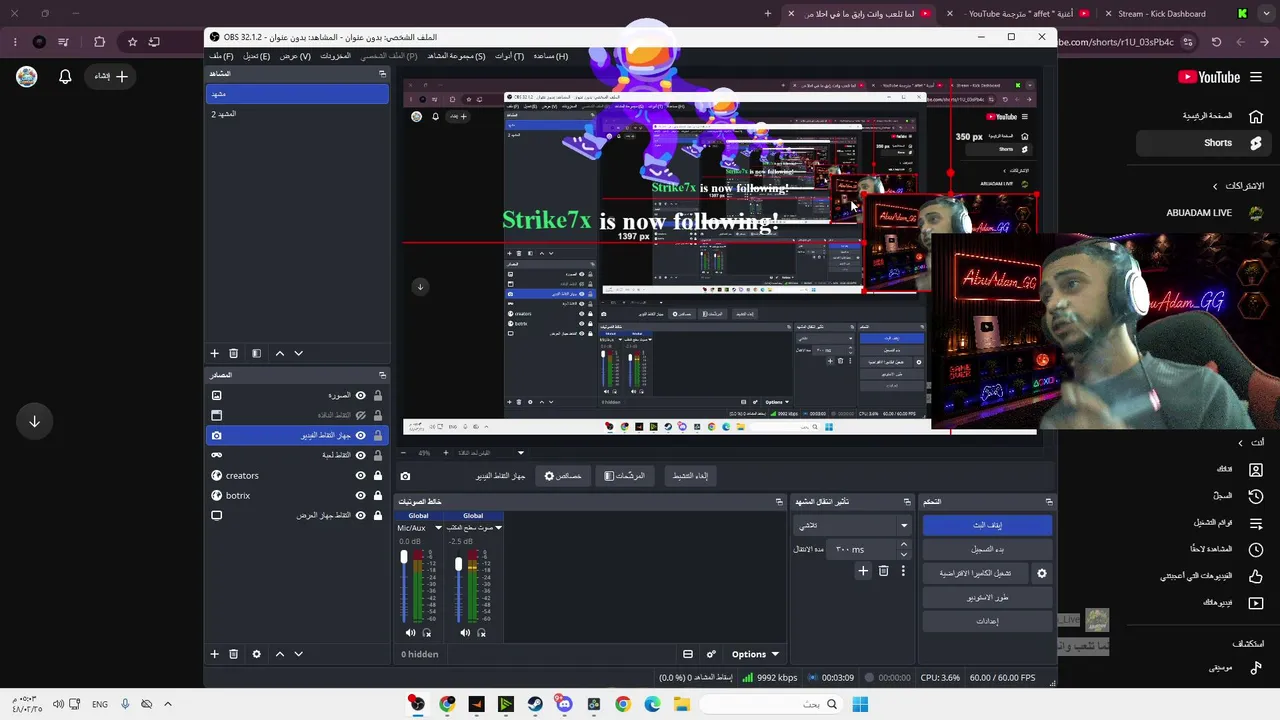1280x720 pixels.
Task: Show the hidden window capture source
Action: click(x=361, y=415)
